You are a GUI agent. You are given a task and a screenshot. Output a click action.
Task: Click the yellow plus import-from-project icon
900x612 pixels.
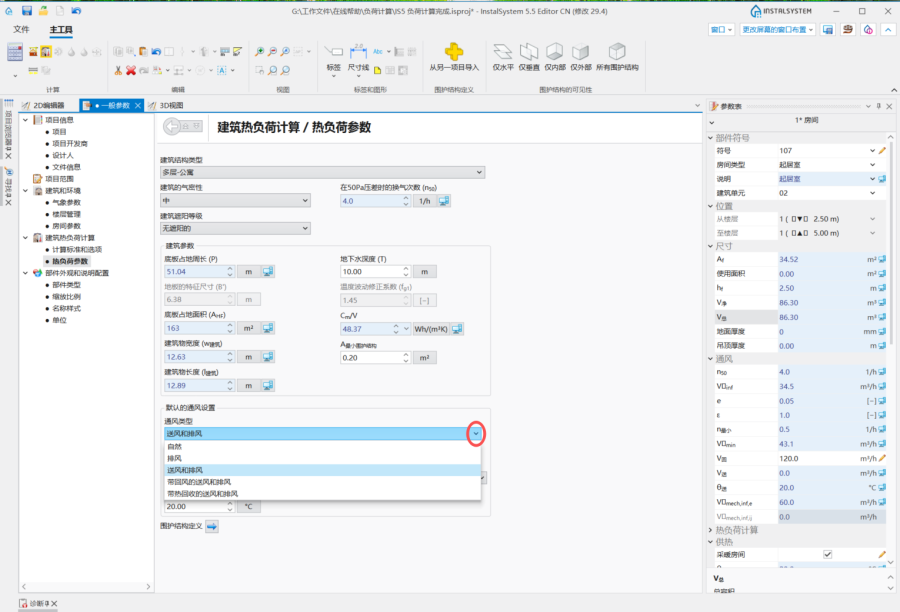454,52
